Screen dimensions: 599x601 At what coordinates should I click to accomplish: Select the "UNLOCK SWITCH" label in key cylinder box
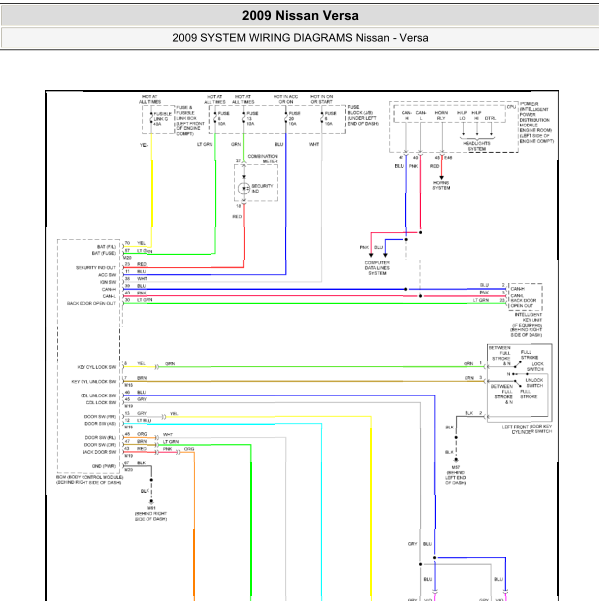click(534, 383)
